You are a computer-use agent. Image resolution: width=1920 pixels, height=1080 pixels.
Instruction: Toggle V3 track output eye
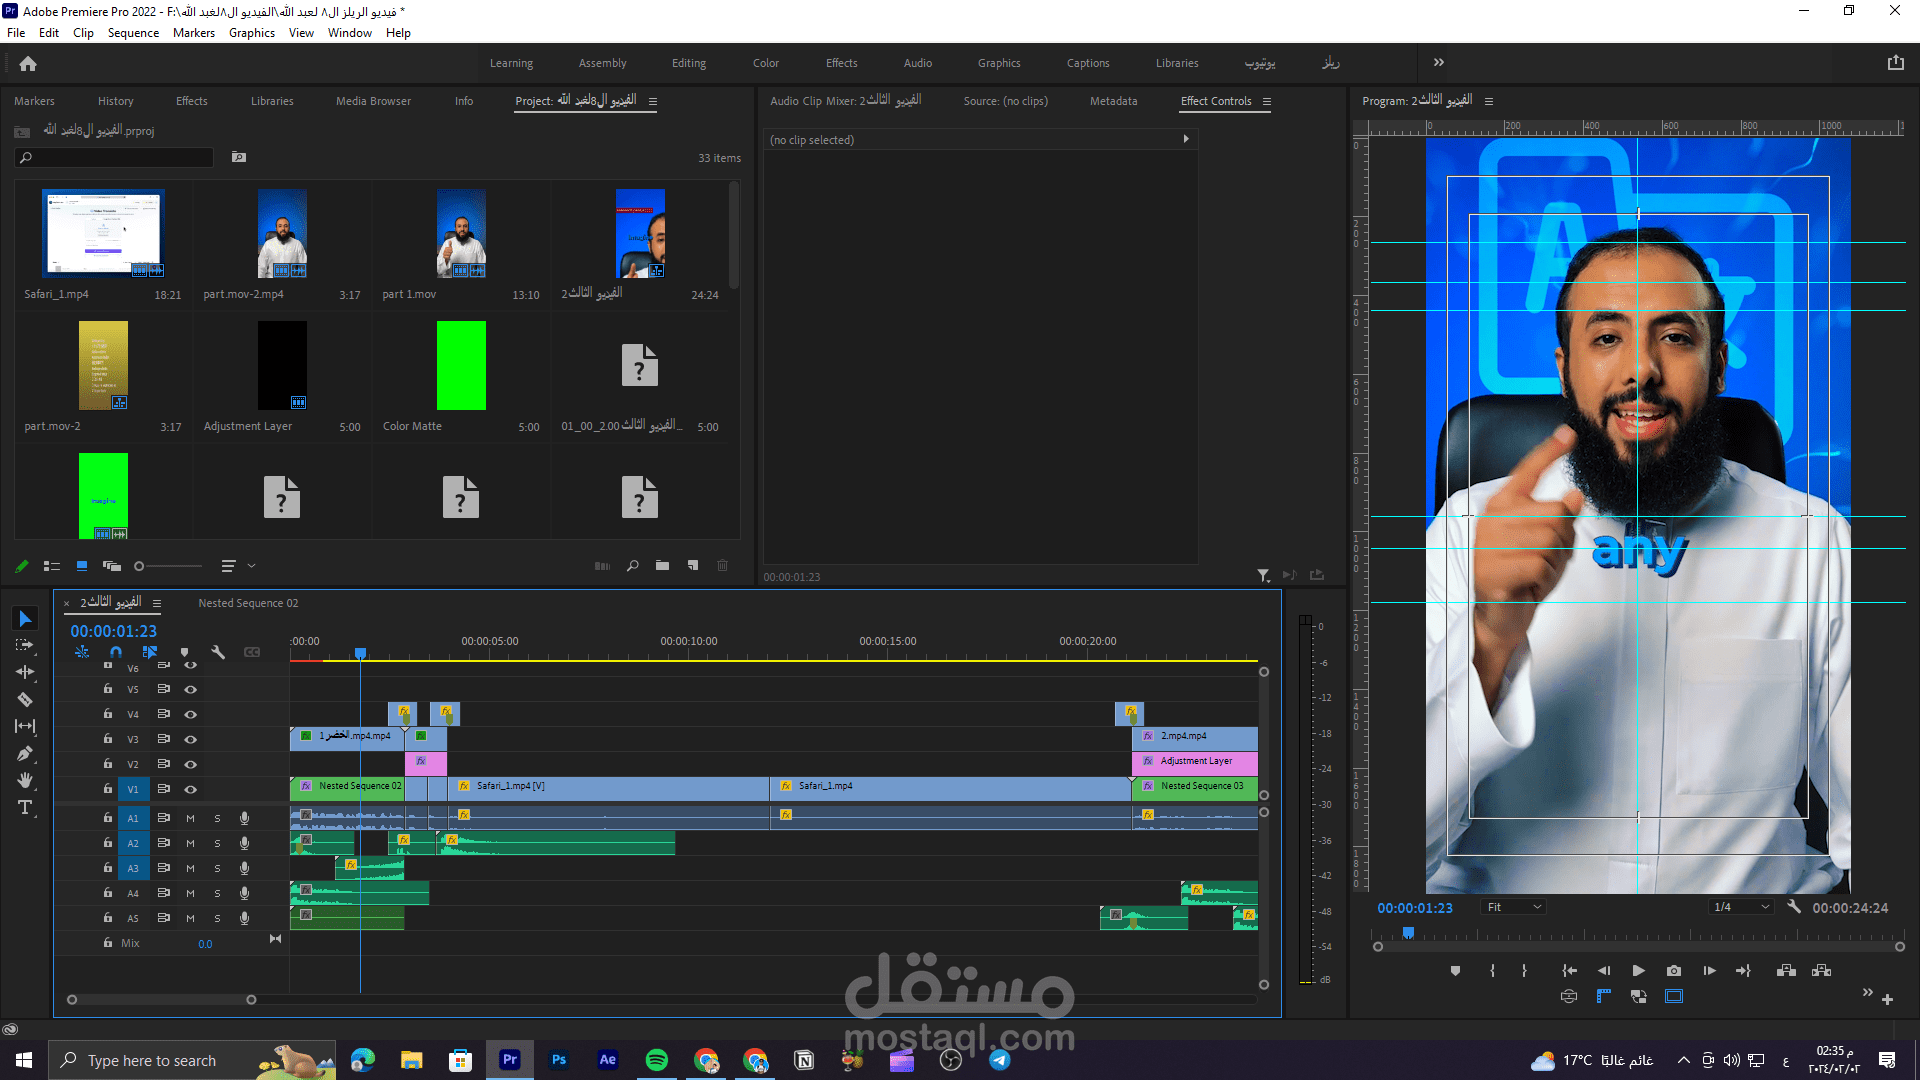click(x=190, y=740)
